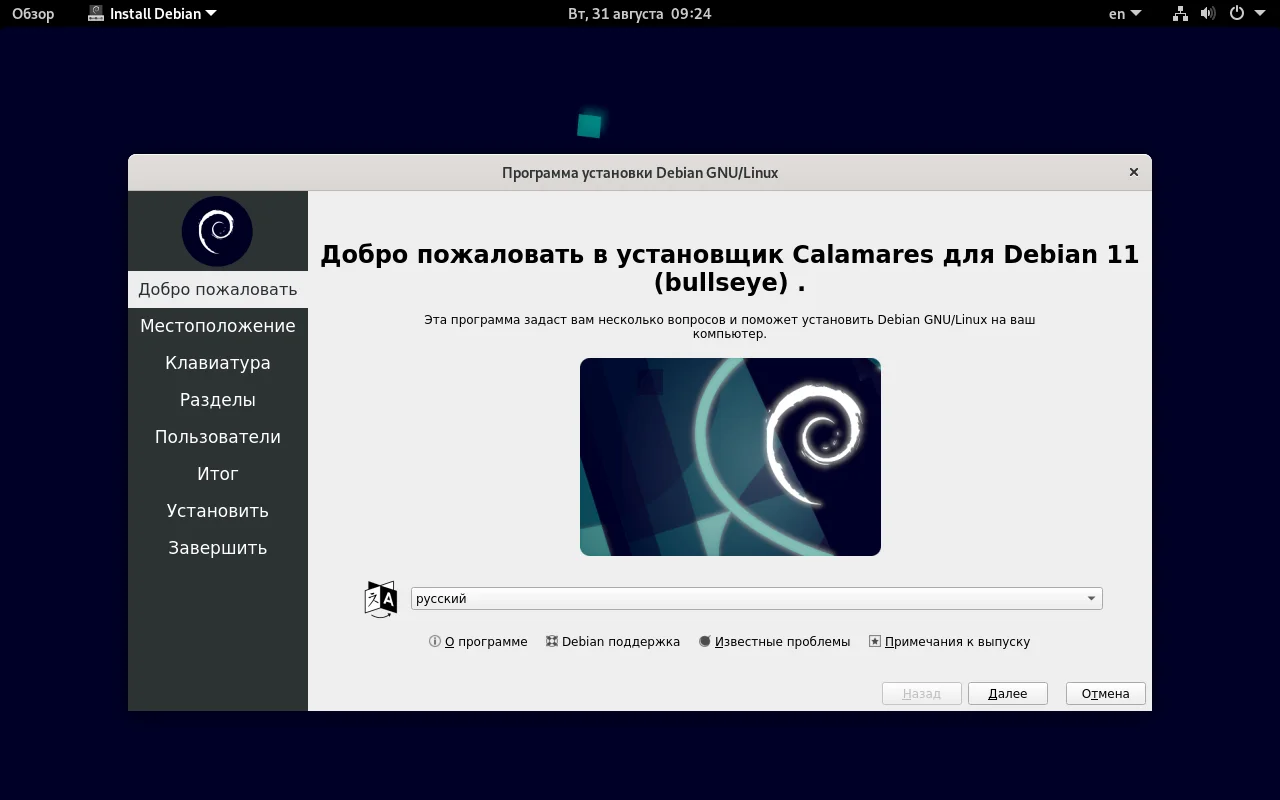1280x800 pixels.
Task: Open the keyboard layout «en» dropdown in top bar
Action: 1122,13
